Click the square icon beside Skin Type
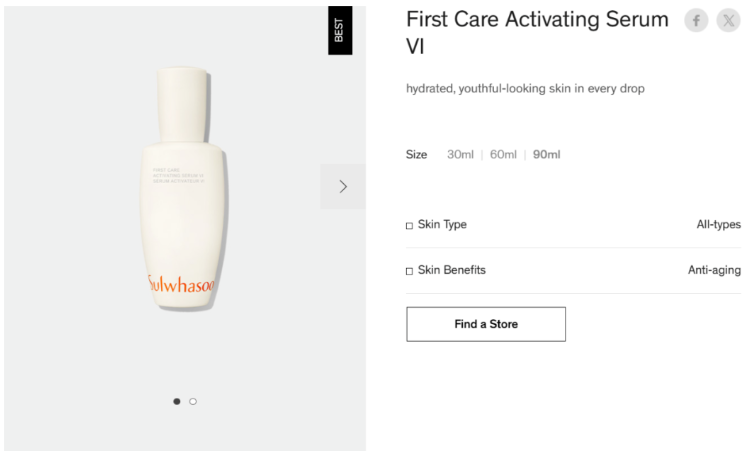The height and width of the screenshot is (457, 749). tap(409, 225)
